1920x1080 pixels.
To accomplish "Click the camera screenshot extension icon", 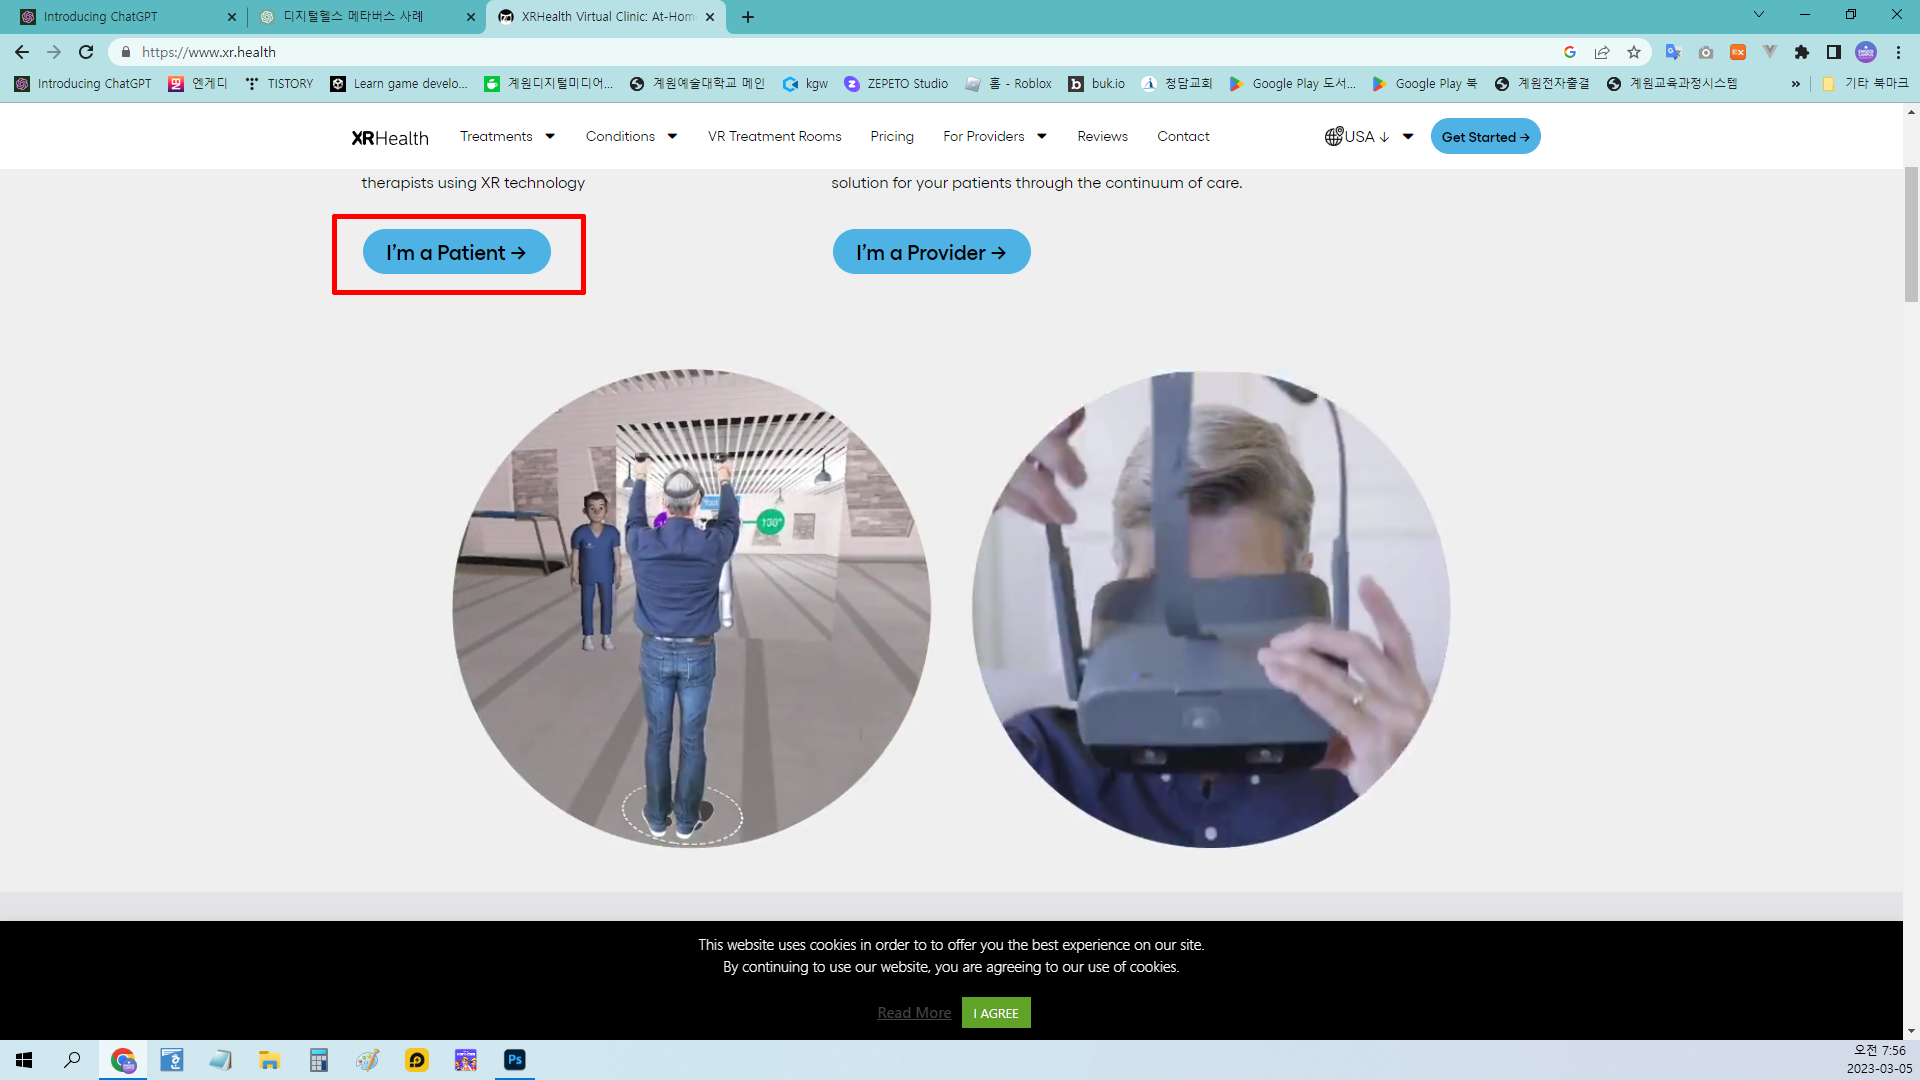I will coord(1706,52).
